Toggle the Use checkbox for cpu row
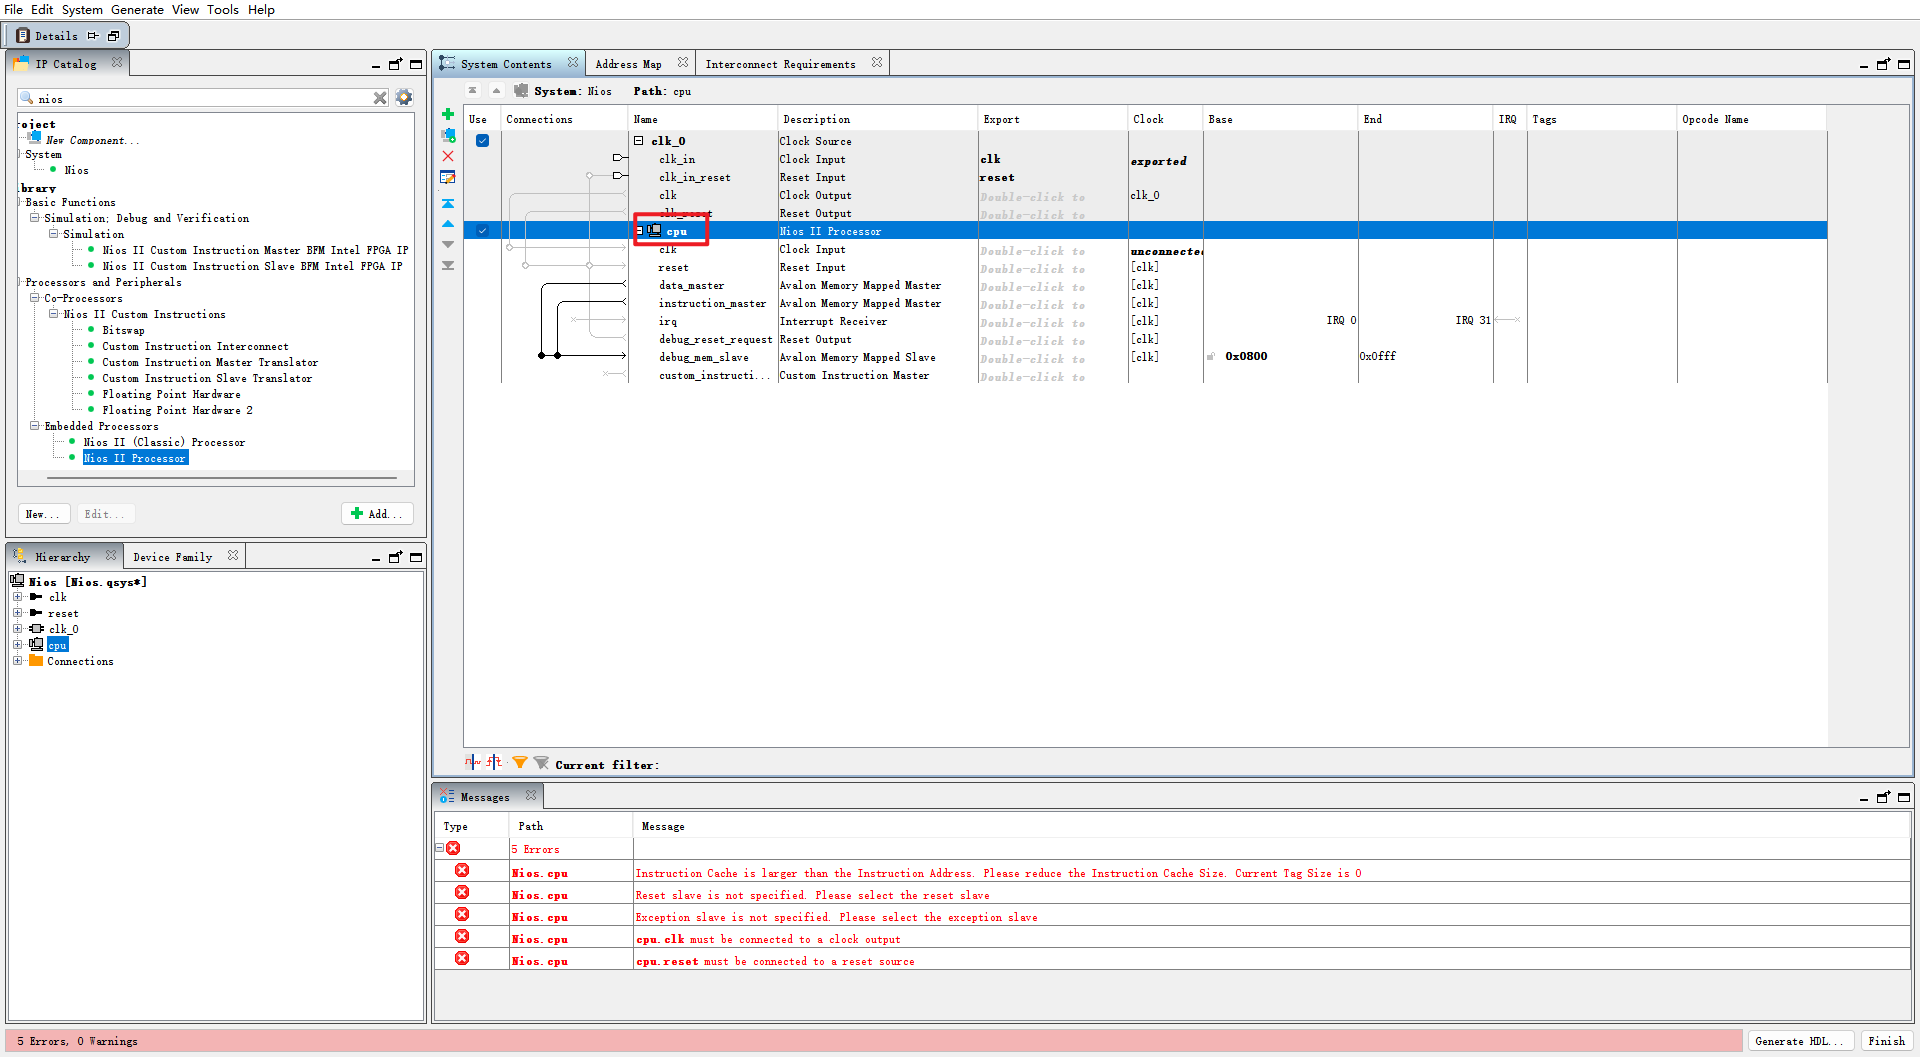 click(x=482, y=231)
